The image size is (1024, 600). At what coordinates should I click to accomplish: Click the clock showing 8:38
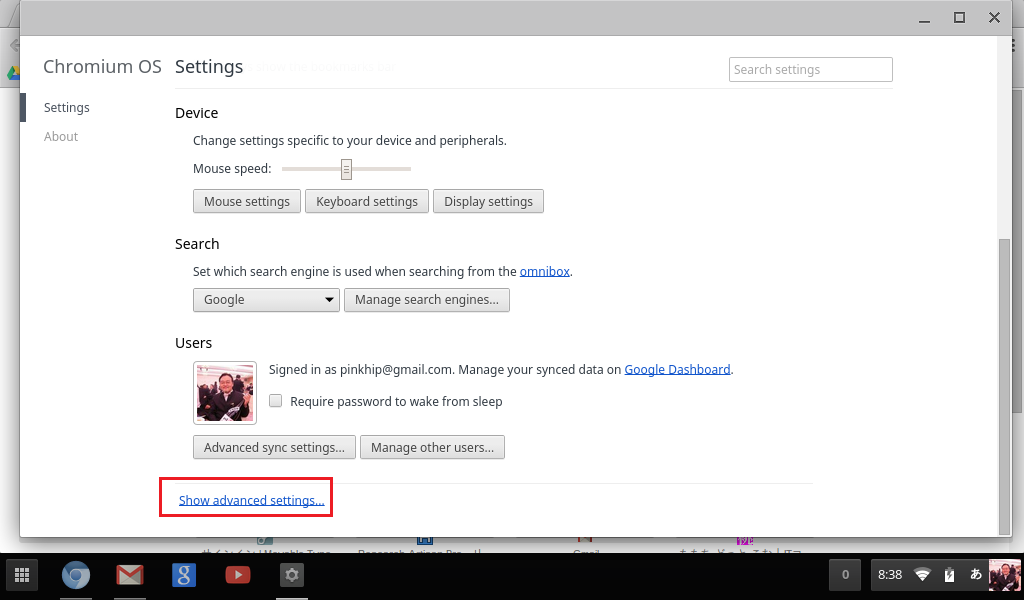pos(889,575)
